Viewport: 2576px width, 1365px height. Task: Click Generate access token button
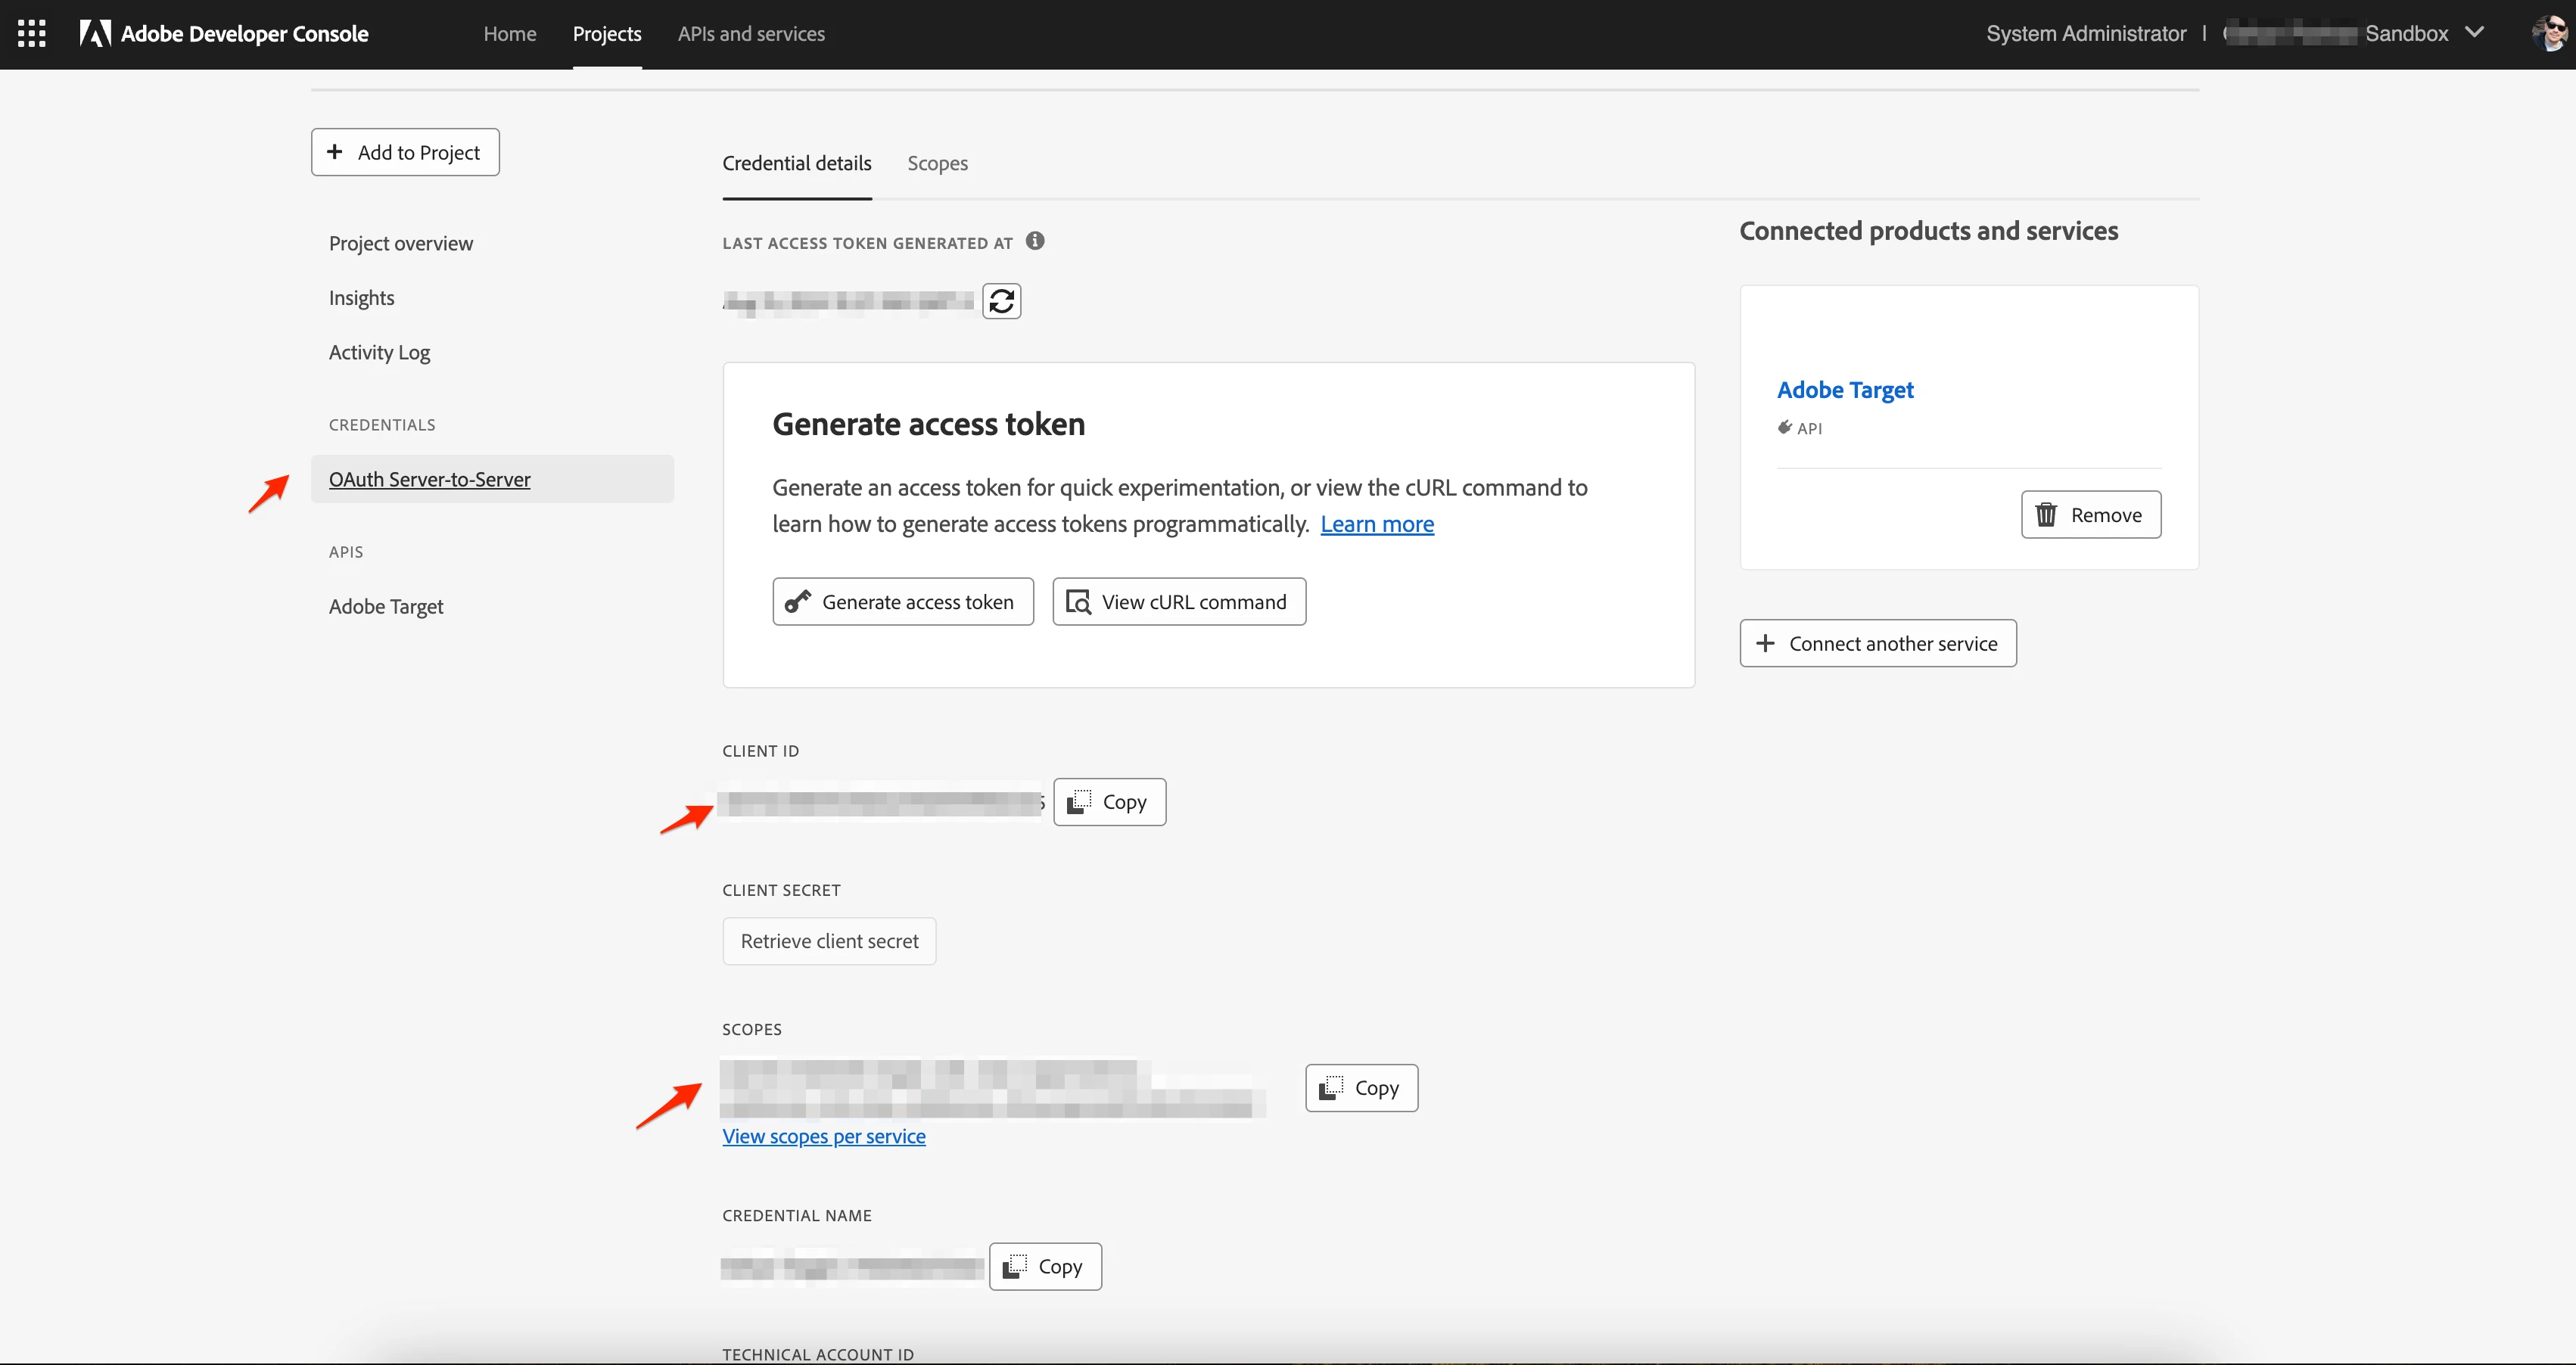(x=902, y=602)
